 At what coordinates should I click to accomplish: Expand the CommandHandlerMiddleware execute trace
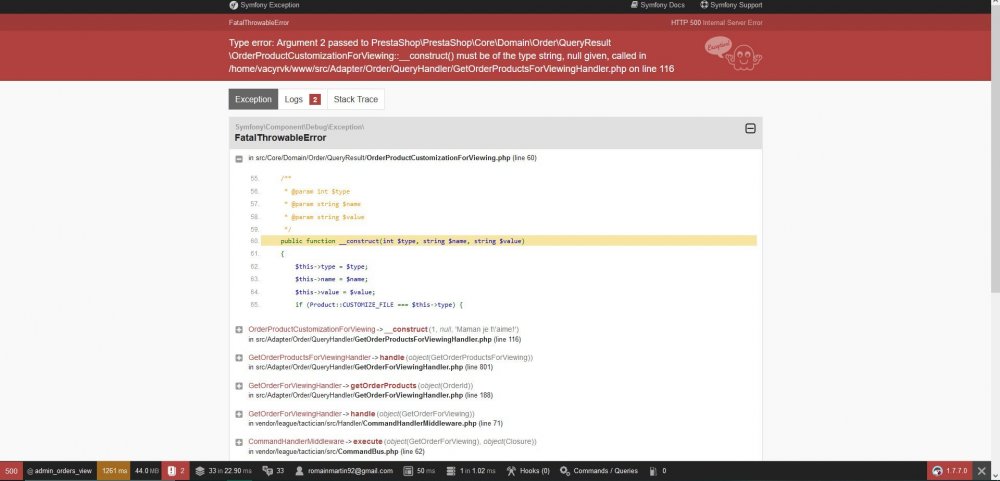click(239, 442)
